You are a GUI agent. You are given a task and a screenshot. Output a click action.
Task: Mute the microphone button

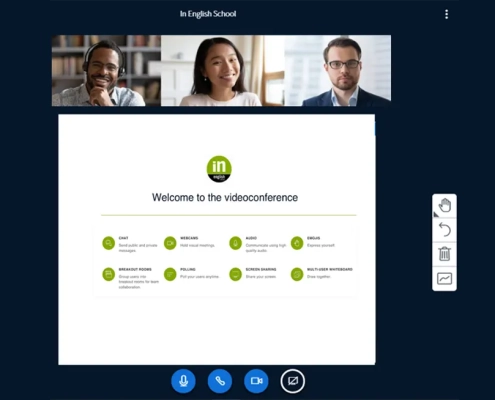tap(183, 381)
